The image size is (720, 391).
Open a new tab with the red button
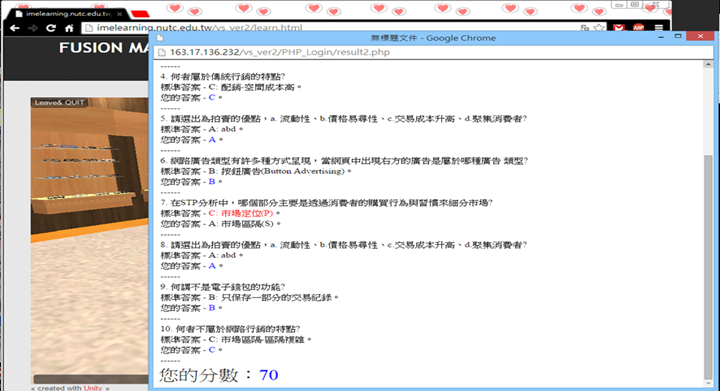click(140, 14)
